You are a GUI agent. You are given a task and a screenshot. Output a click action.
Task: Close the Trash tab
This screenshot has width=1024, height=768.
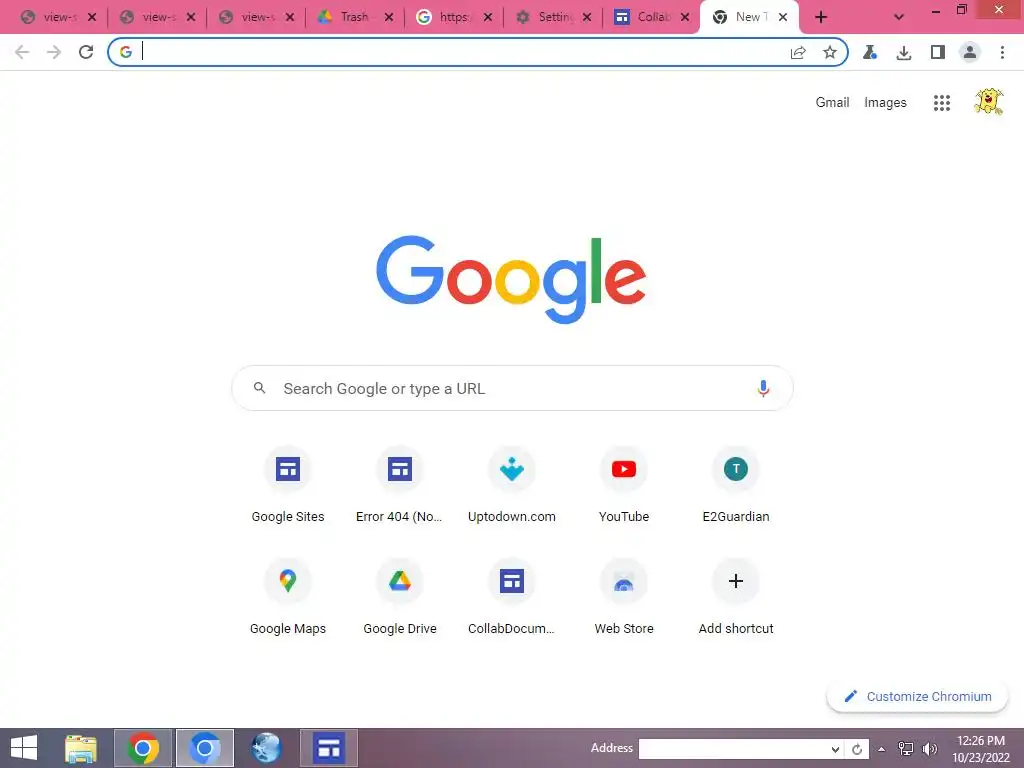click(389, 18)
